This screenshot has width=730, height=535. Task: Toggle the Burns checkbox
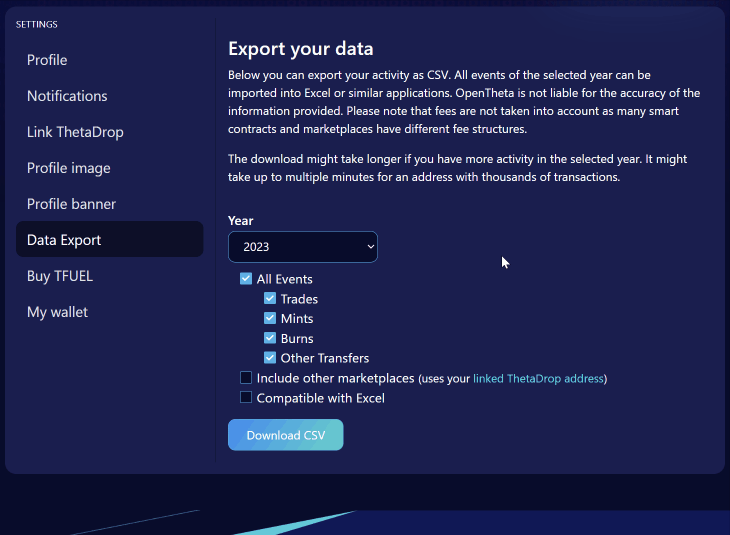click(270, 338)
